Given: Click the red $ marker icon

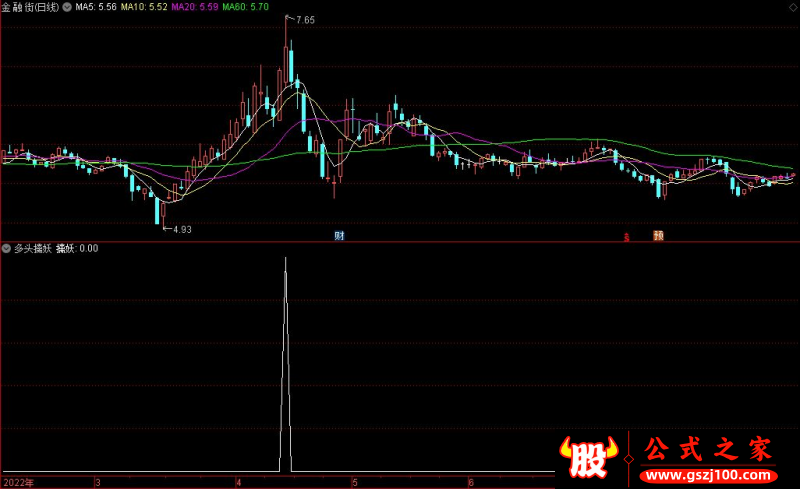Looking at the screenshot, I should [627, 237].
